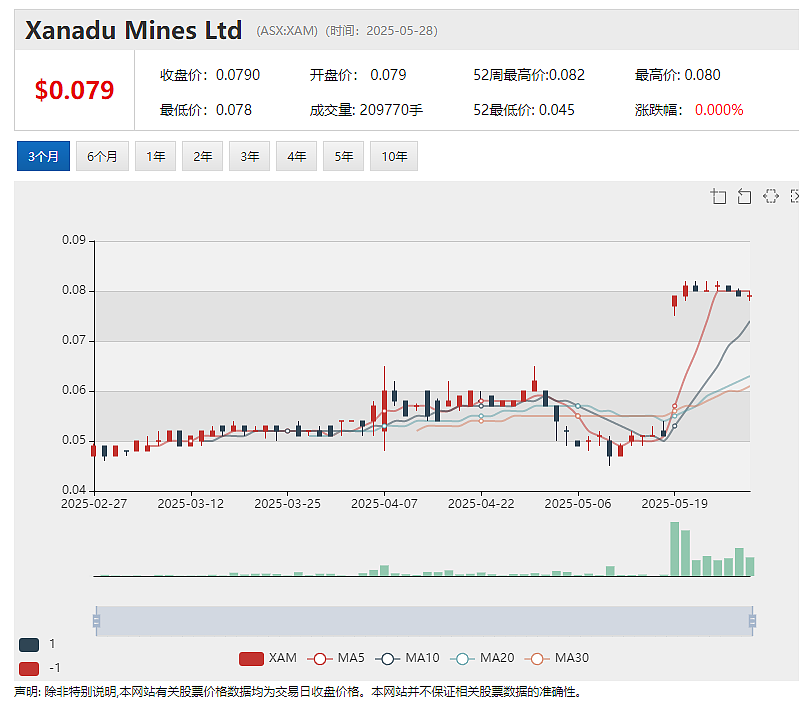The height and width of the screenshot is (715, 810).
Task: Choose the 5年 range tab
Action: (x=344, y=156)
